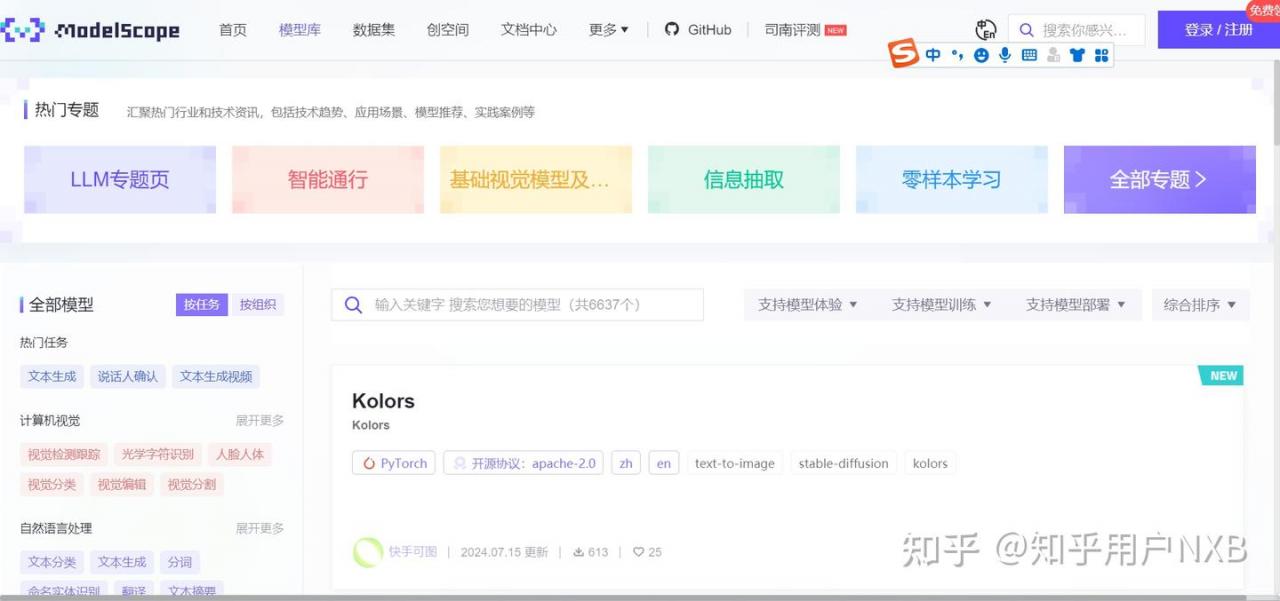Expand the 更多 navigation dropdown
1280x601 pixels.
tap(609, 30)
